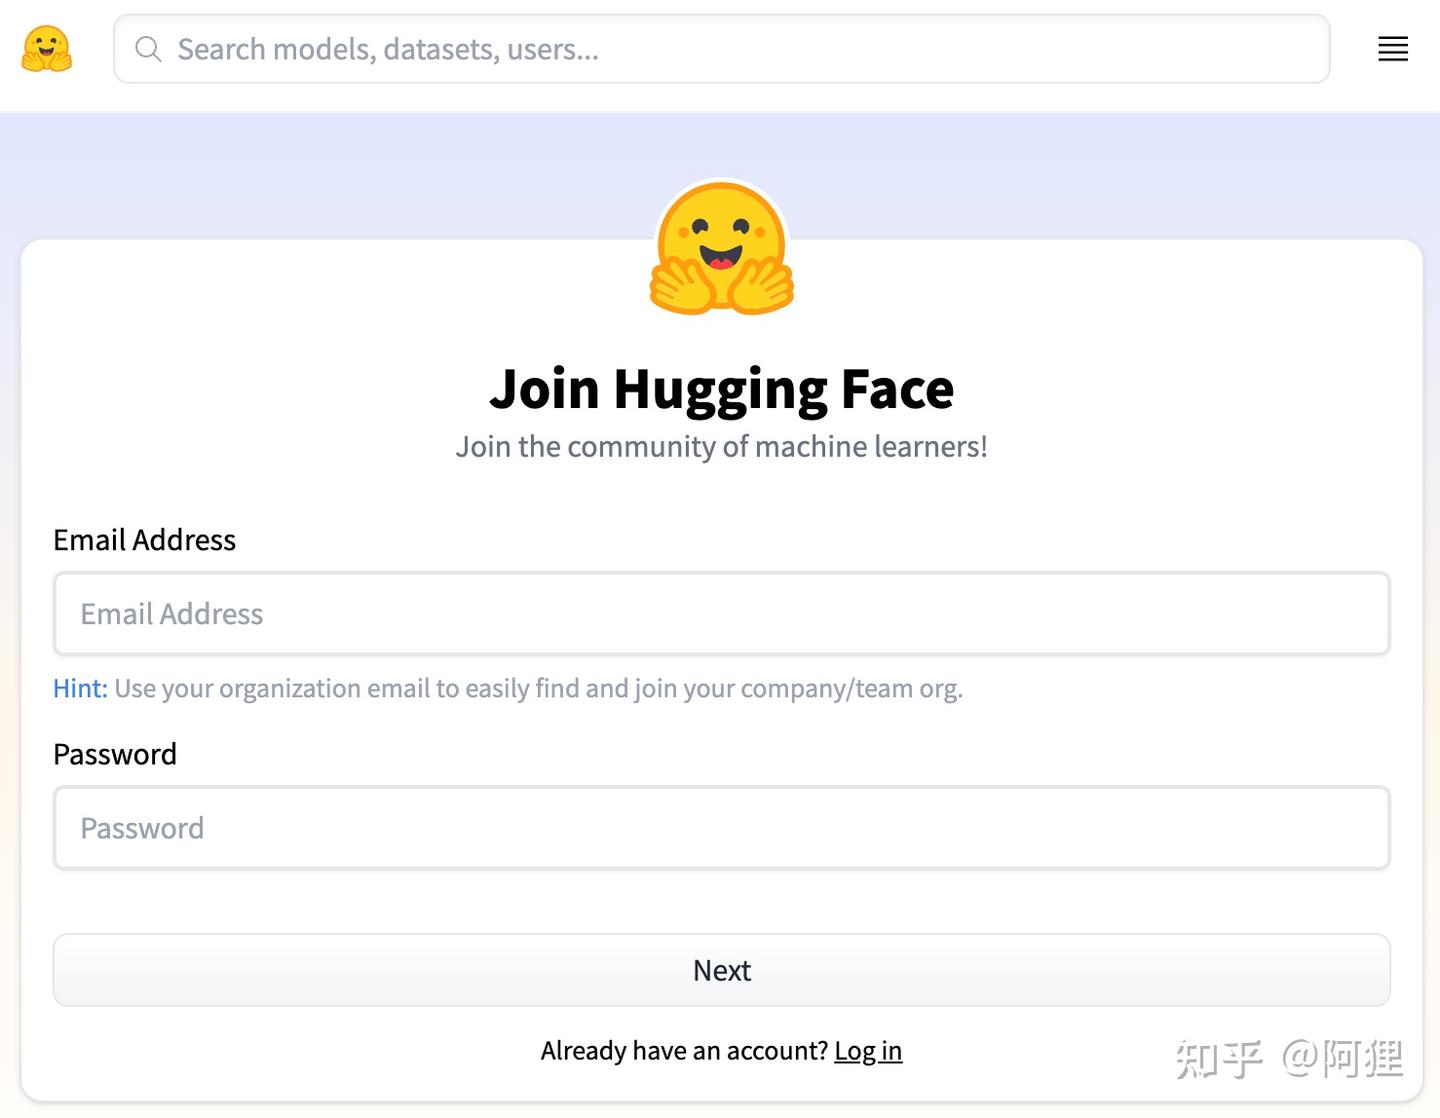Open the Log in link
The height and width of the screenshot is (1118, 1440).
point(867,1051)
